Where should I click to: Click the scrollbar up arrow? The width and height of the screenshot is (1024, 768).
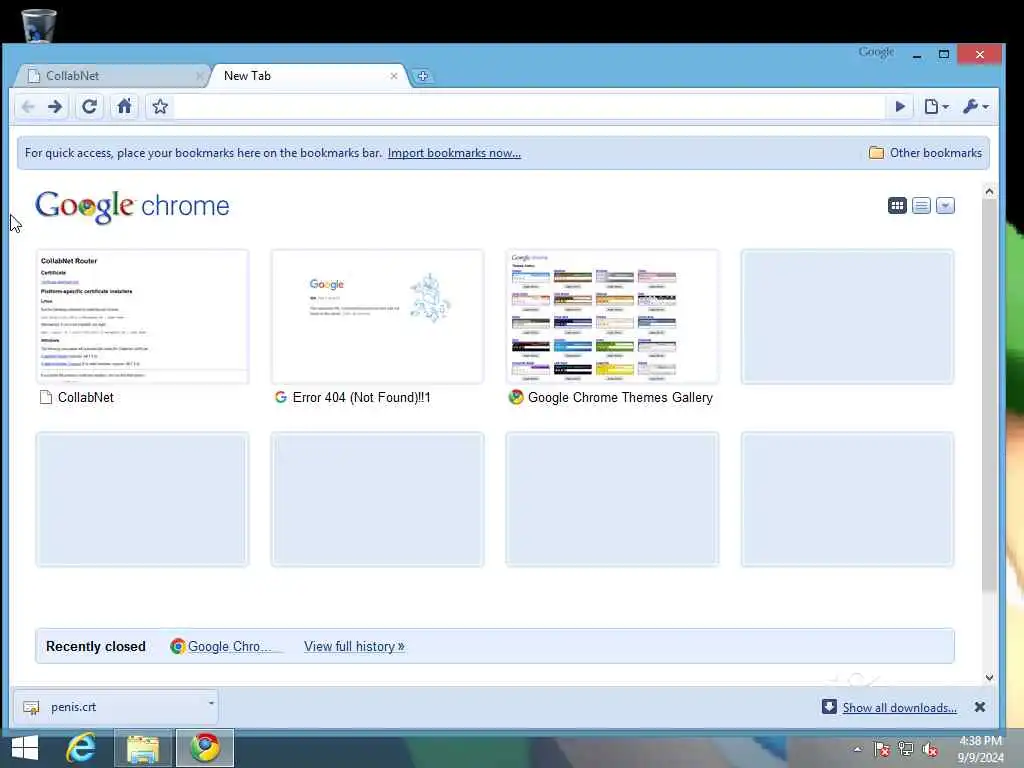(989, 191)
